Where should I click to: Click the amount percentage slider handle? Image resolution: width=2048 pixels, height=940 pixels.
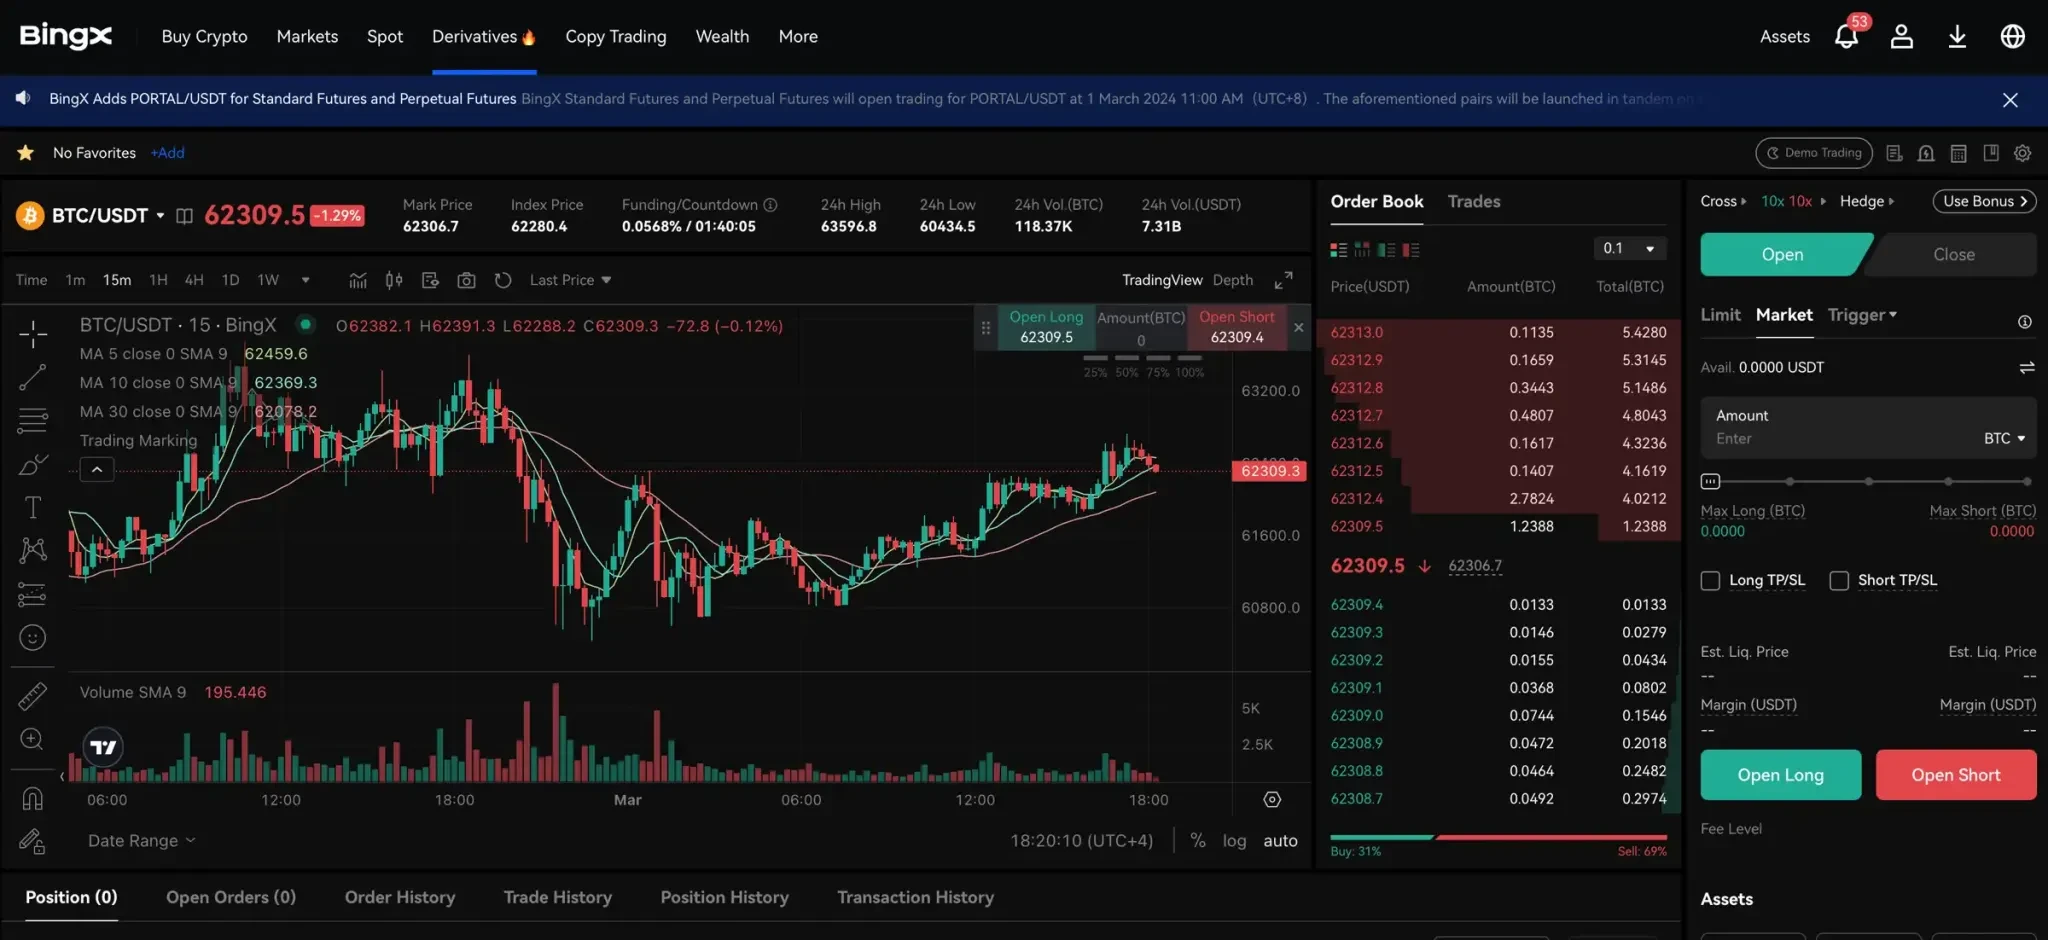tap(1710, 482)
